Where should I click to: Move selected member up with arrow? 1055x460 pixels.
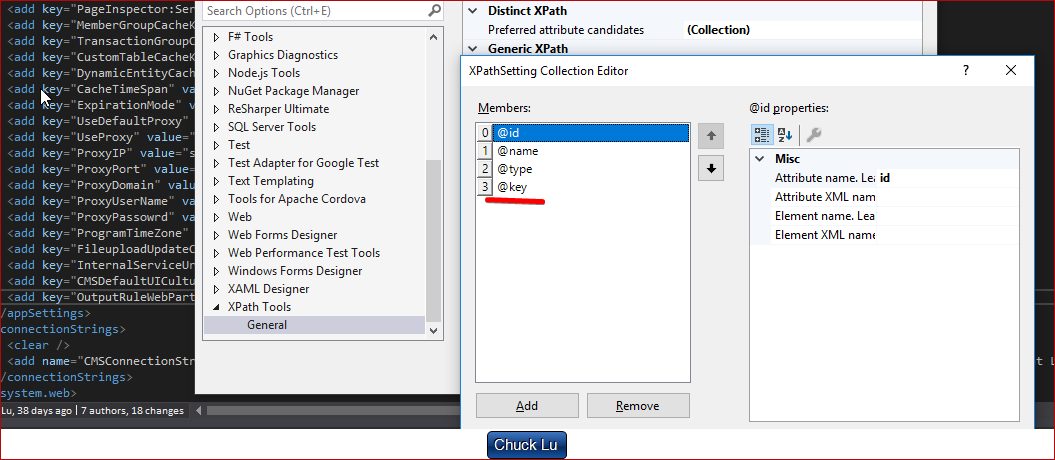pos(710,135)
